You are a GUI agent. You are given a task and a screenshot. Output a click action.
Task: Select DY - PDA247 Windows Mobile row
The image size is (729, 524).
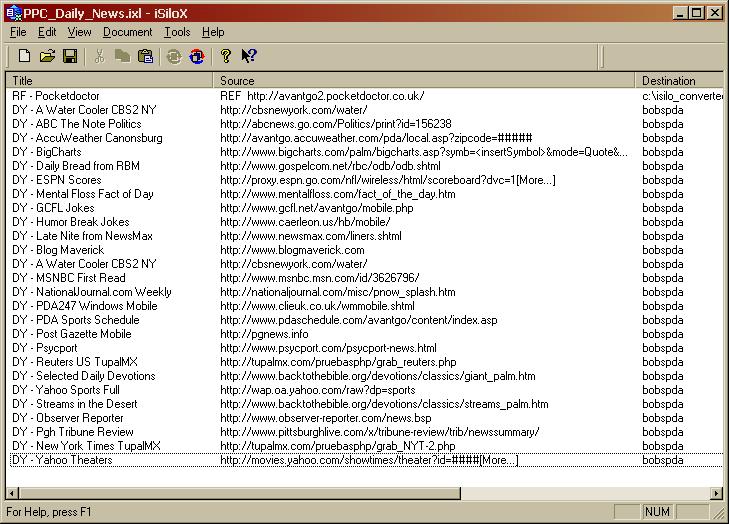click(366, 305)
